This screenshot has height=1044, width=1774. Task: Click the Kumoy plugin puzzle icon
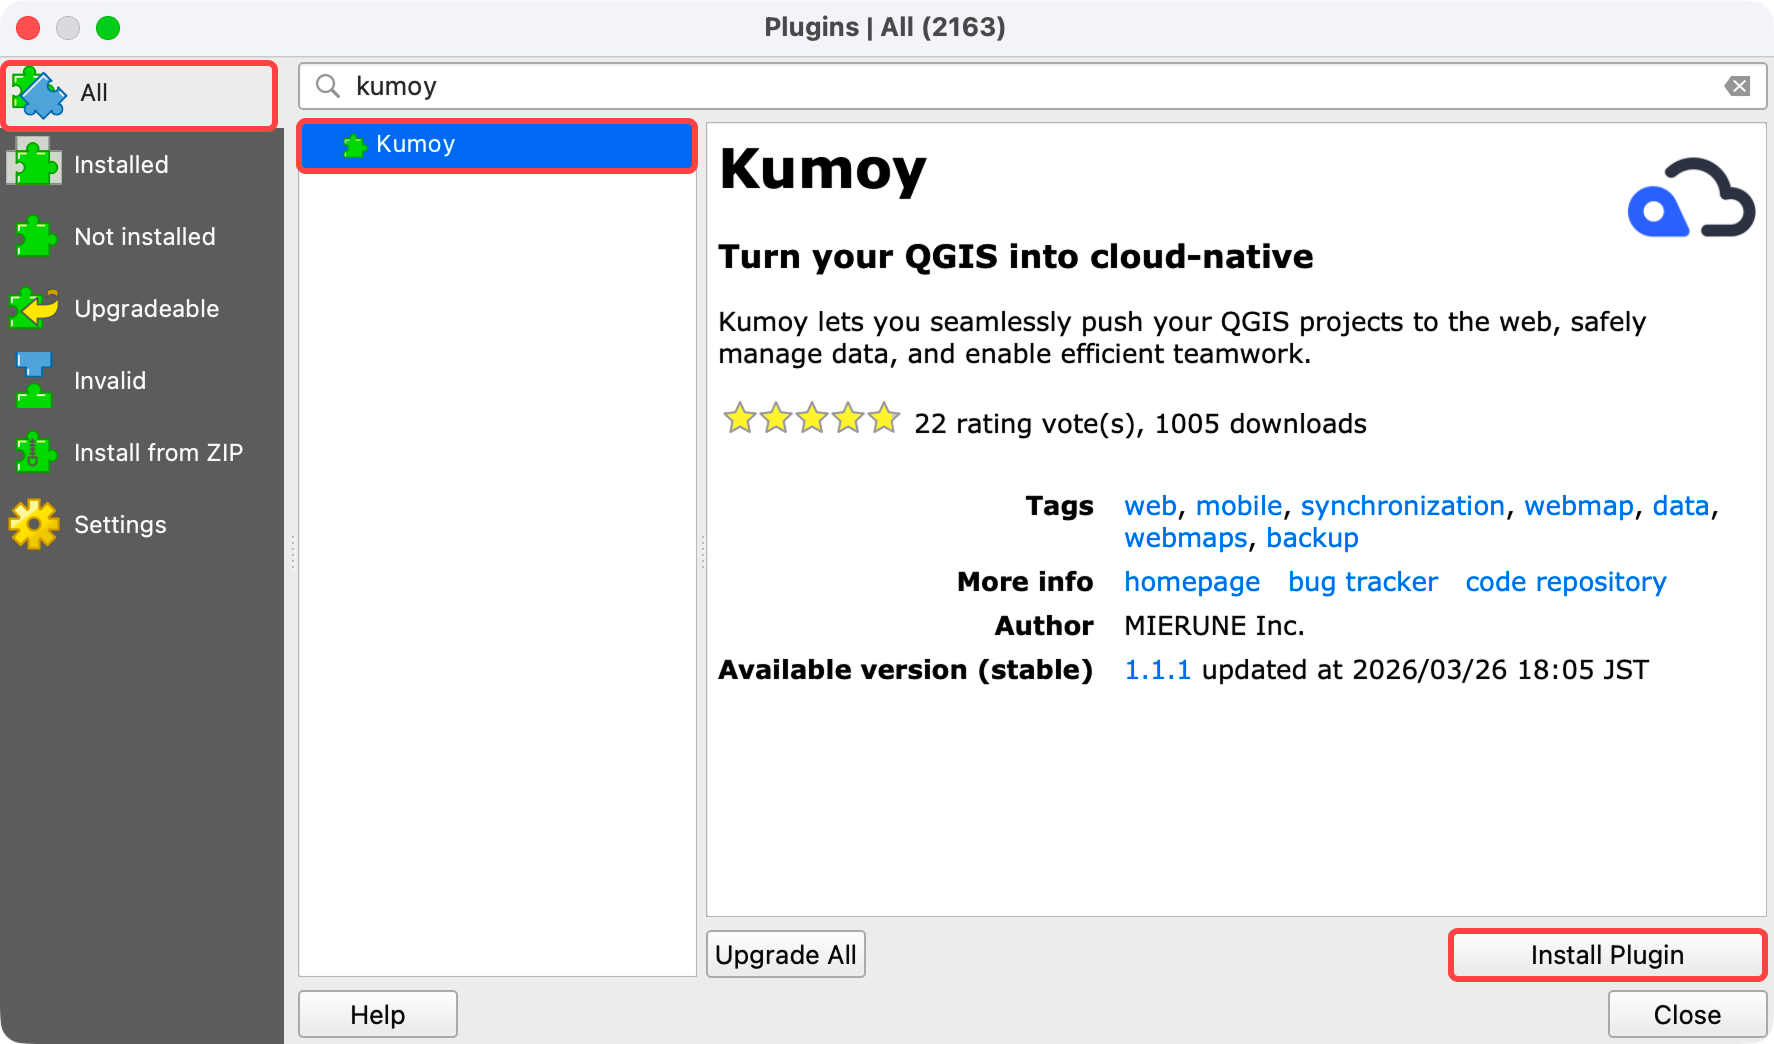(x=353, y=144)
